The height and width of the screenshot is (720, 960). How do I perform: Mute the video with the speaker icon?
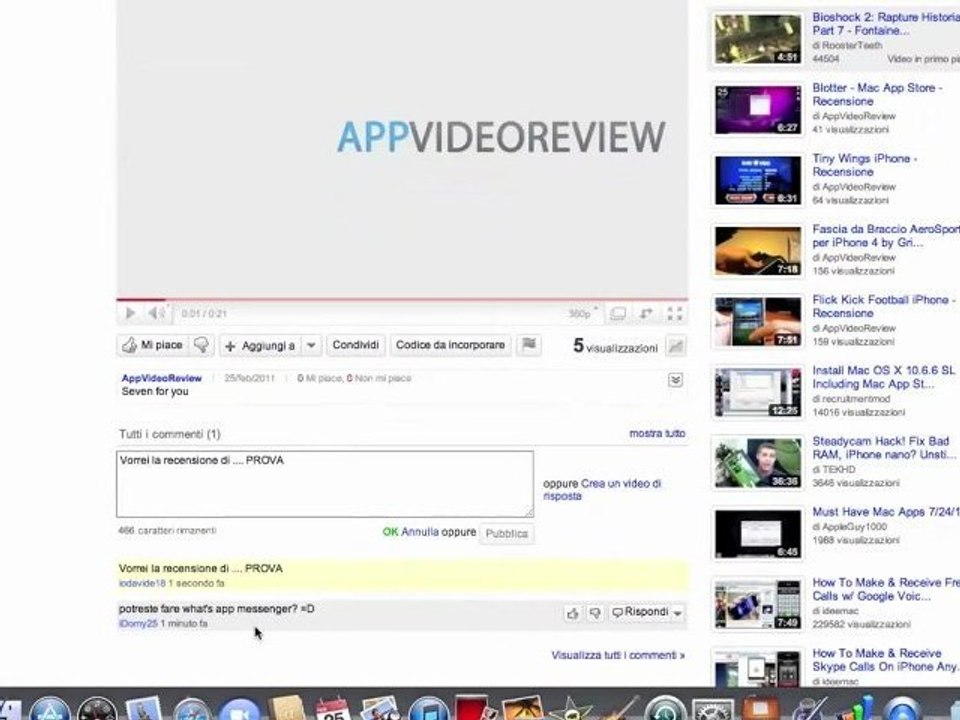pos(156,313)
